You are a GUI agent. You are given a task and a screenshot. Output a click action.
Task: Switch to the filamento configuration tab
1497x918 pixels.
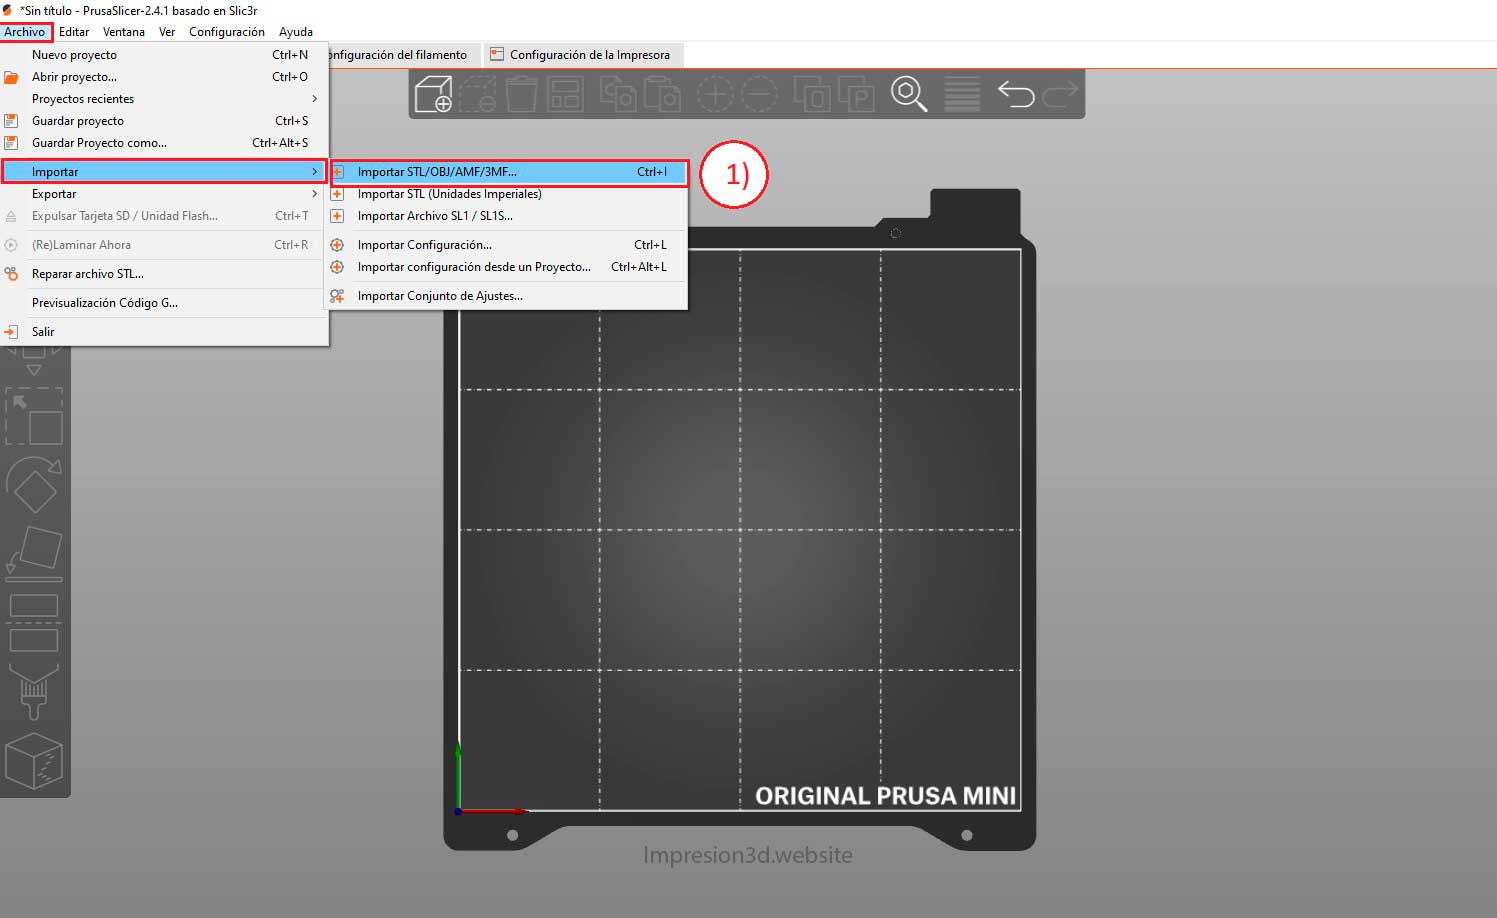[x=403, y=55]
